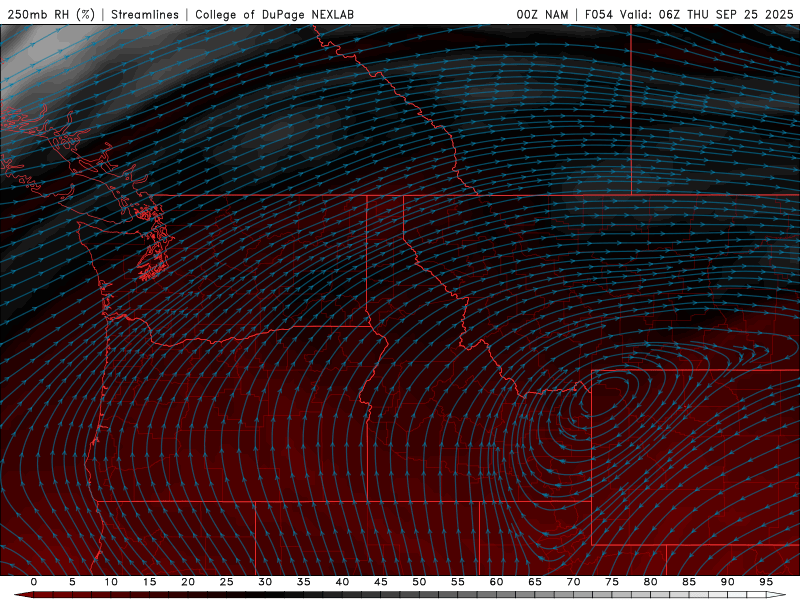Image resolution: width=800 pixels, height=600 pixels.
Task: Click the 'Valid: 06Z THU SEP 25 2025' text
Action: click(x=707, y=14)
